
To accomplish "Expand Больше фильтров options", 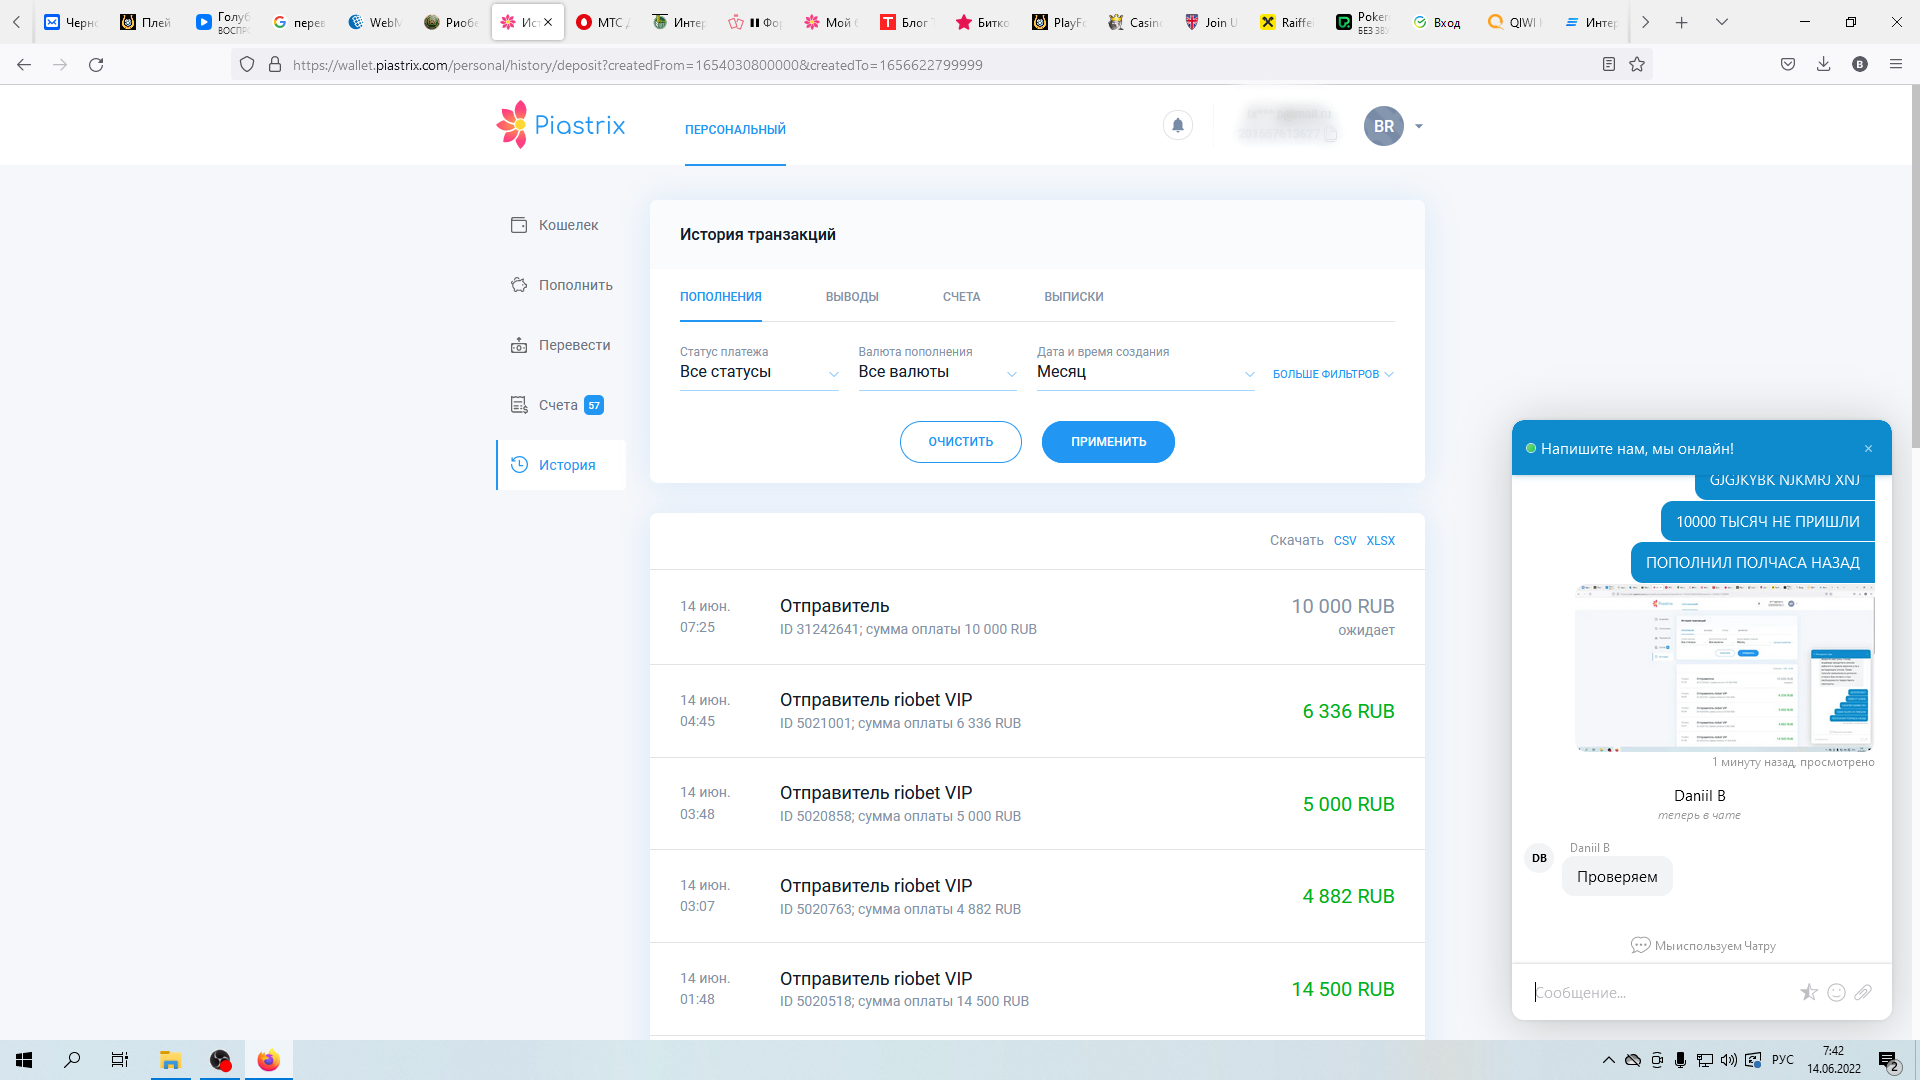I will (x=1332, y=374).
